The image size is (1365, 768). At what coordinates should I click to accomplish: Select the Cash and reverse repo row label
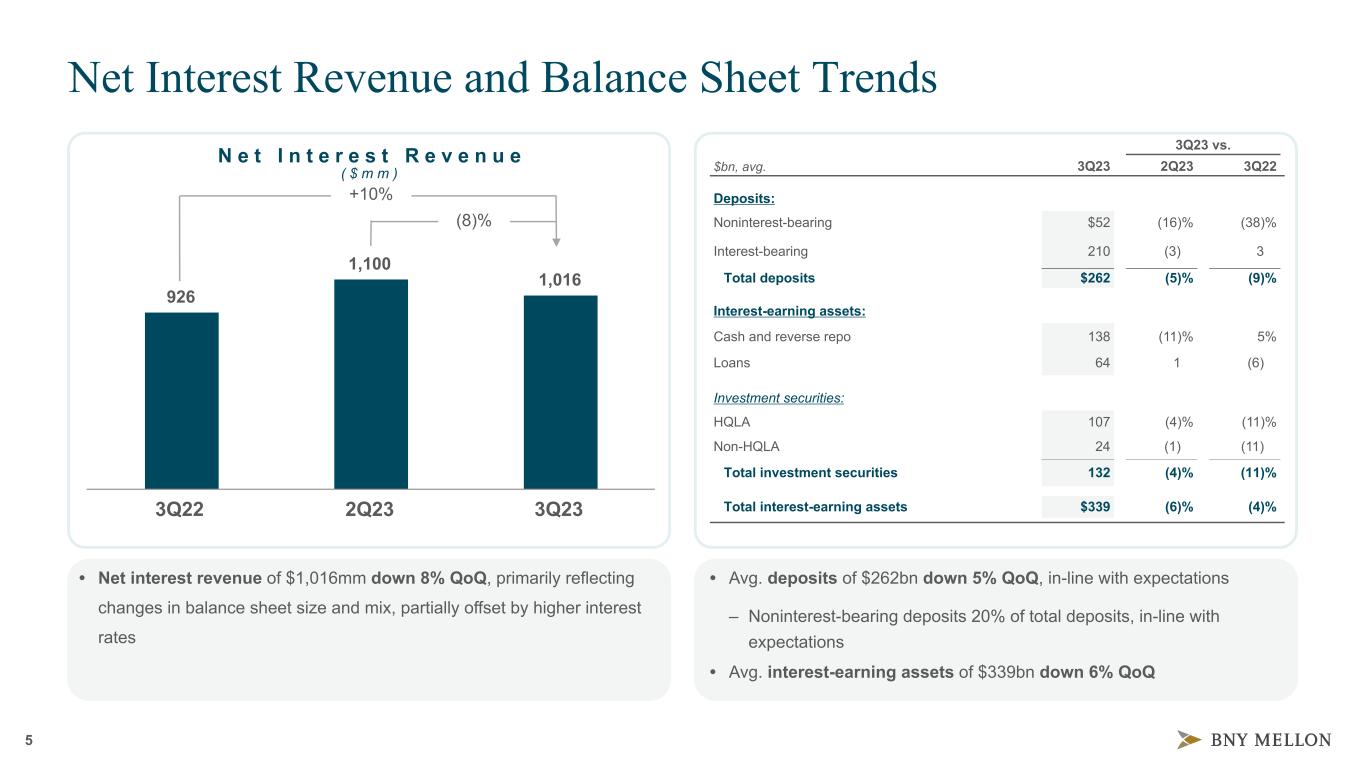coord(782,337)
